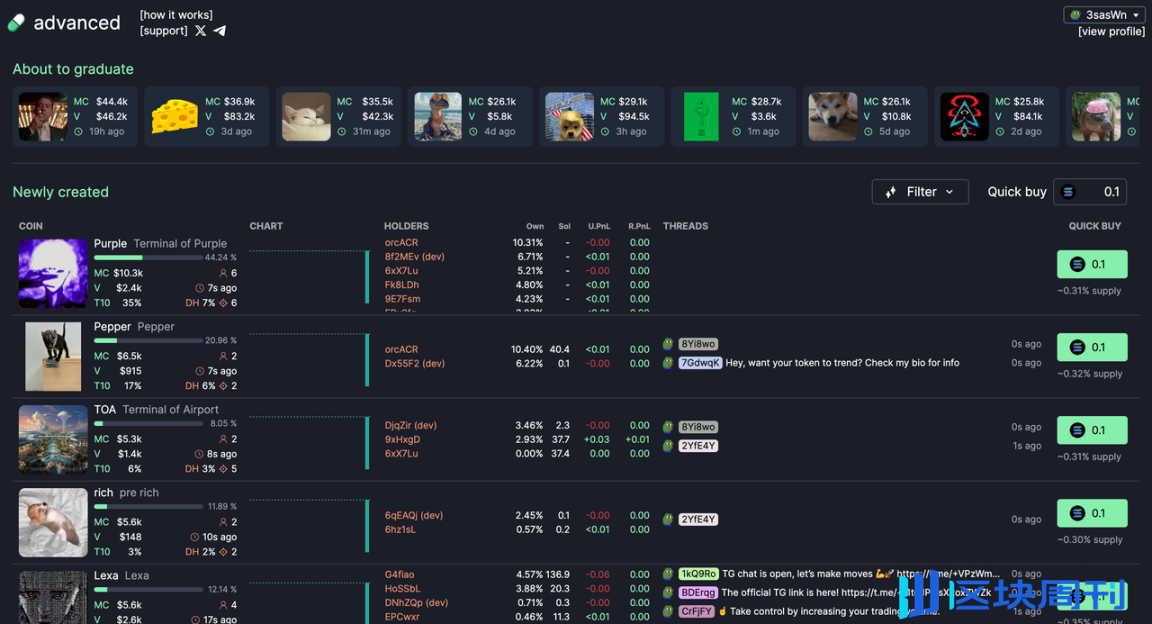Open the [support] link
This screenshot has height=624, width=1152.
click(164, 31)
